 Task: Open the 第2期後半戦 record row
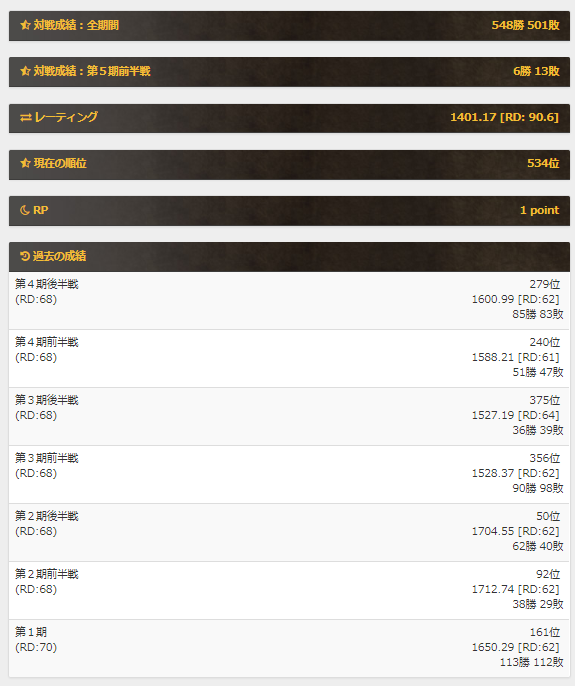point(289,532)
